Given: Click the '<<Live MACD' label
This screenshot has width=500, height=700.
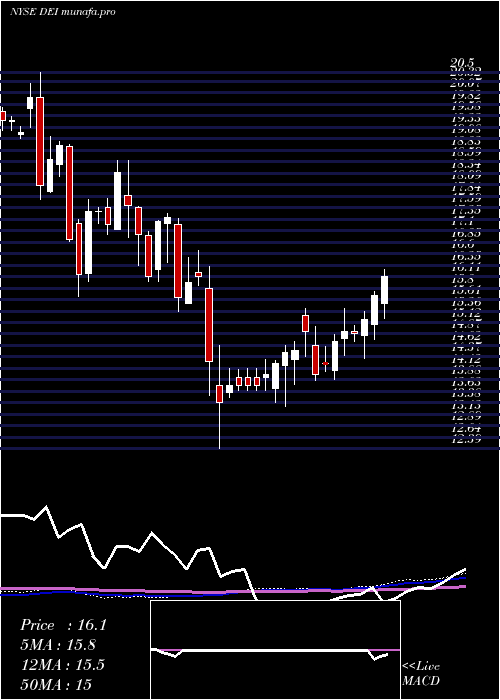Looking at the screenshot, I should [421, 673].
